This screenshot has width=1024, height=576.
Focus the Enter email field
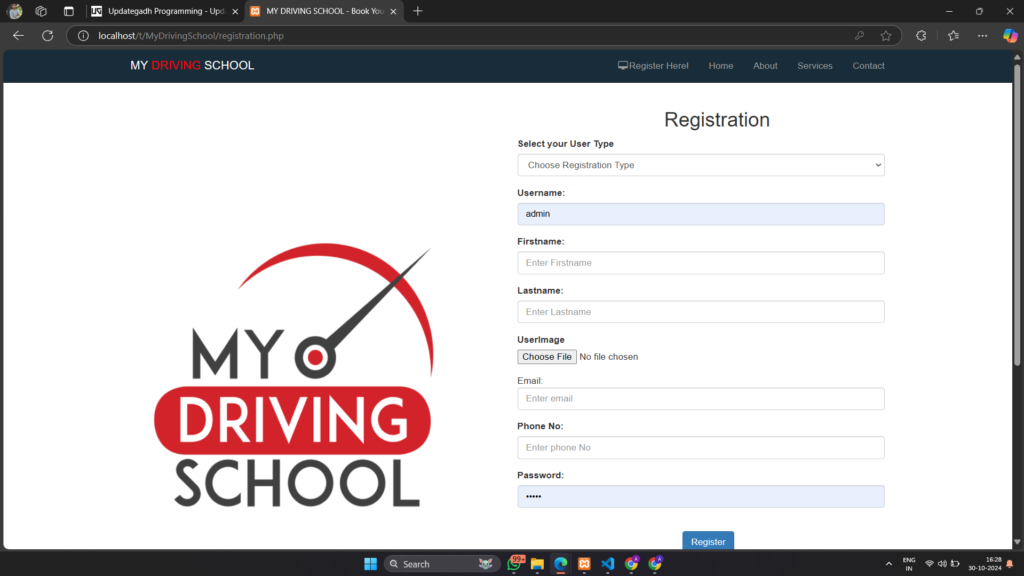tap(701, 399)
